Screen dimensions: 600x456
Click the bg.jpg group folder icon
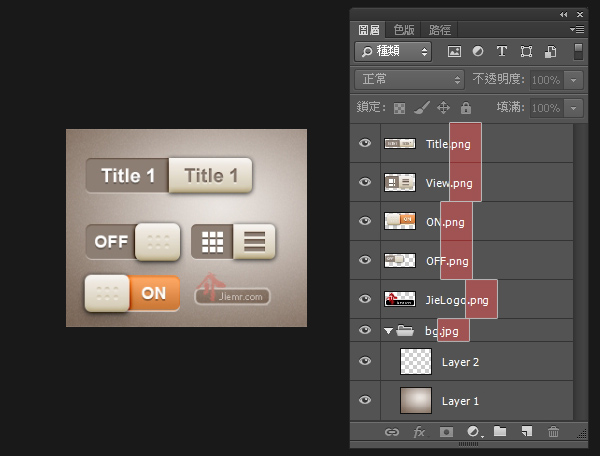point(405,330)
